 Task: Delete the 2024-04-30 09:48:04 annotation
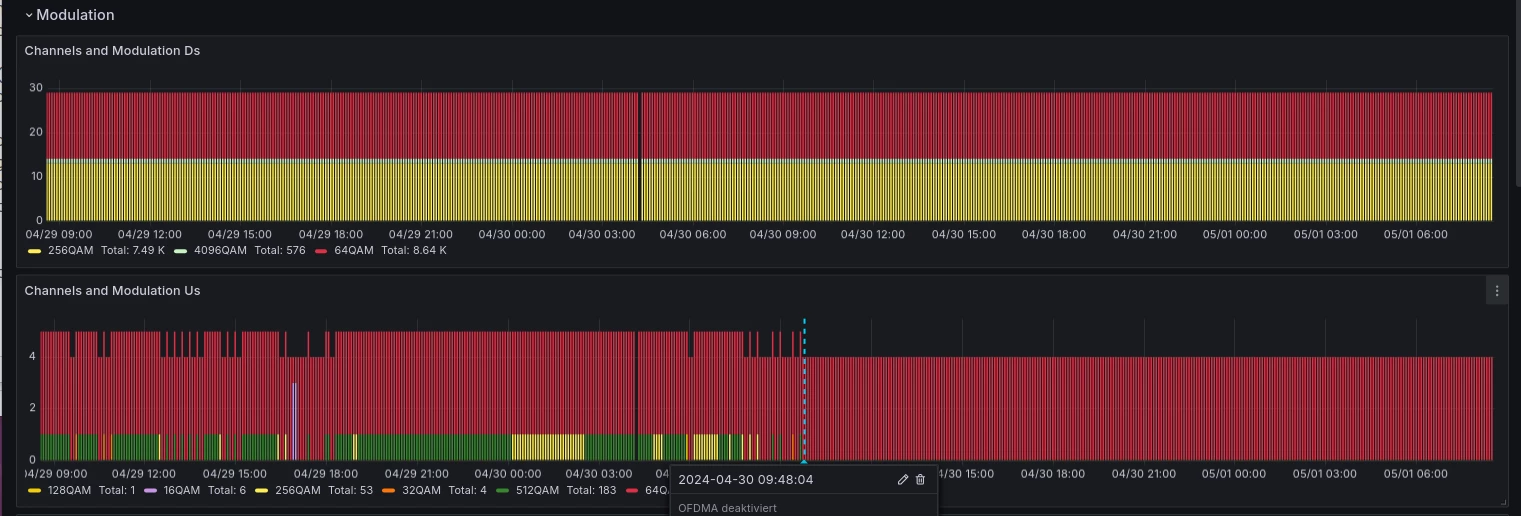point(920,480)
